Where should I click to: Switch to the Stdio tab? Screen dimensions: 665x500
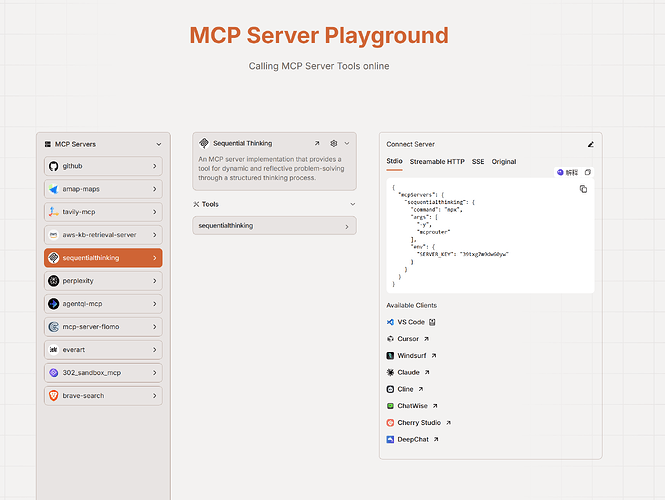[x=394, y=161]
